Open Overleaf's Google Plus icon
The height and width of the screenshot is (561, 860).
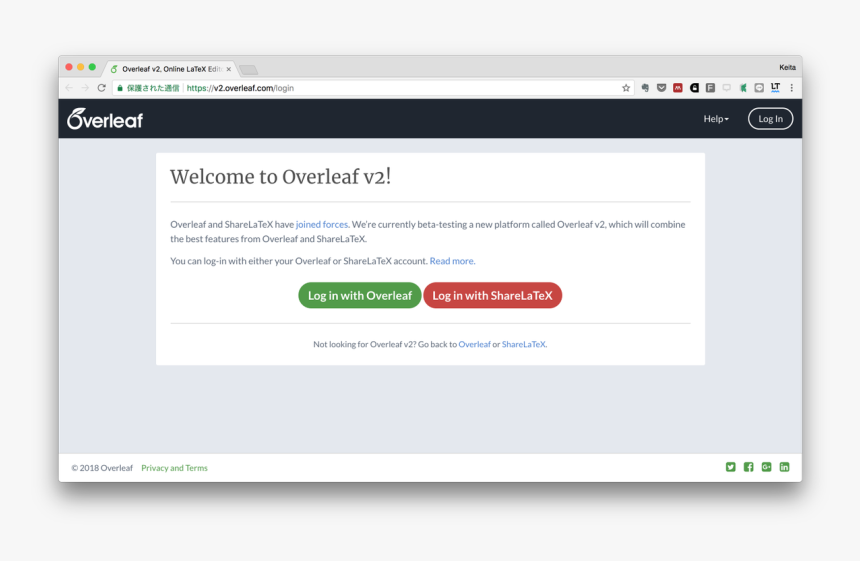tap(766, 467)
